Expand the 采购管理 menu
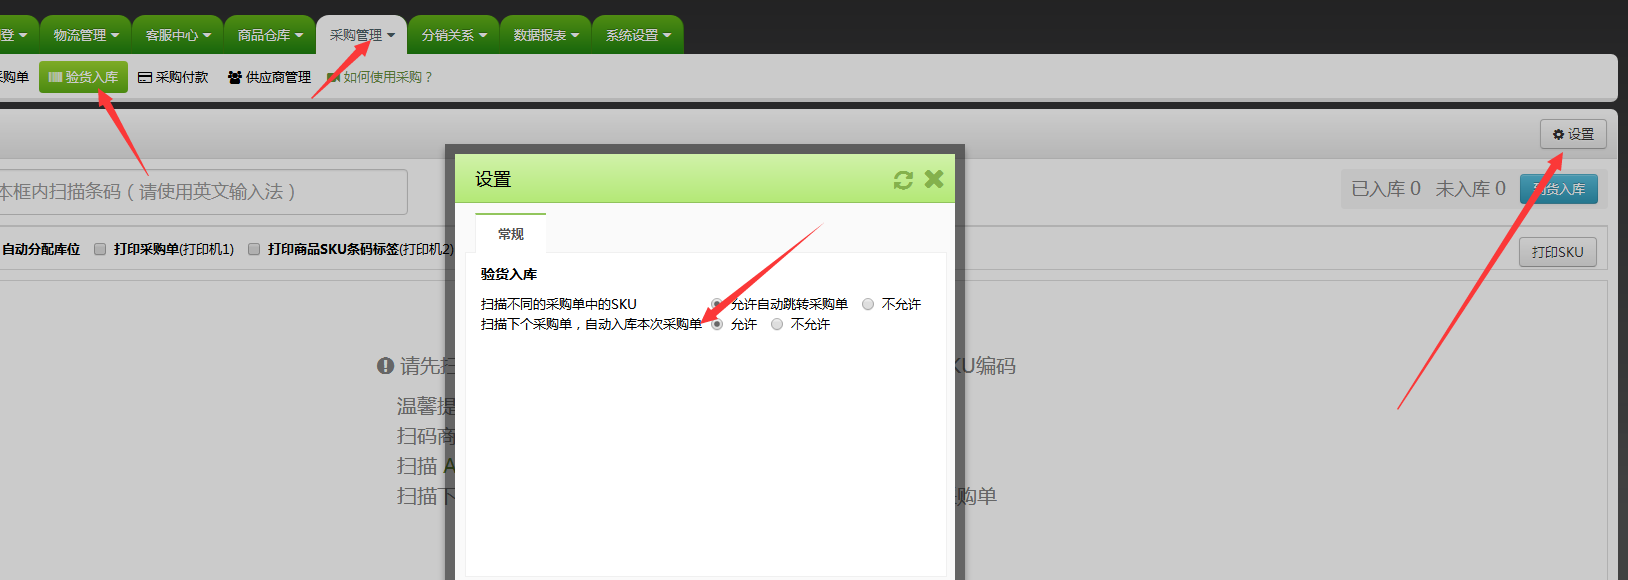The image size is (1628, 580). (362, 35)
